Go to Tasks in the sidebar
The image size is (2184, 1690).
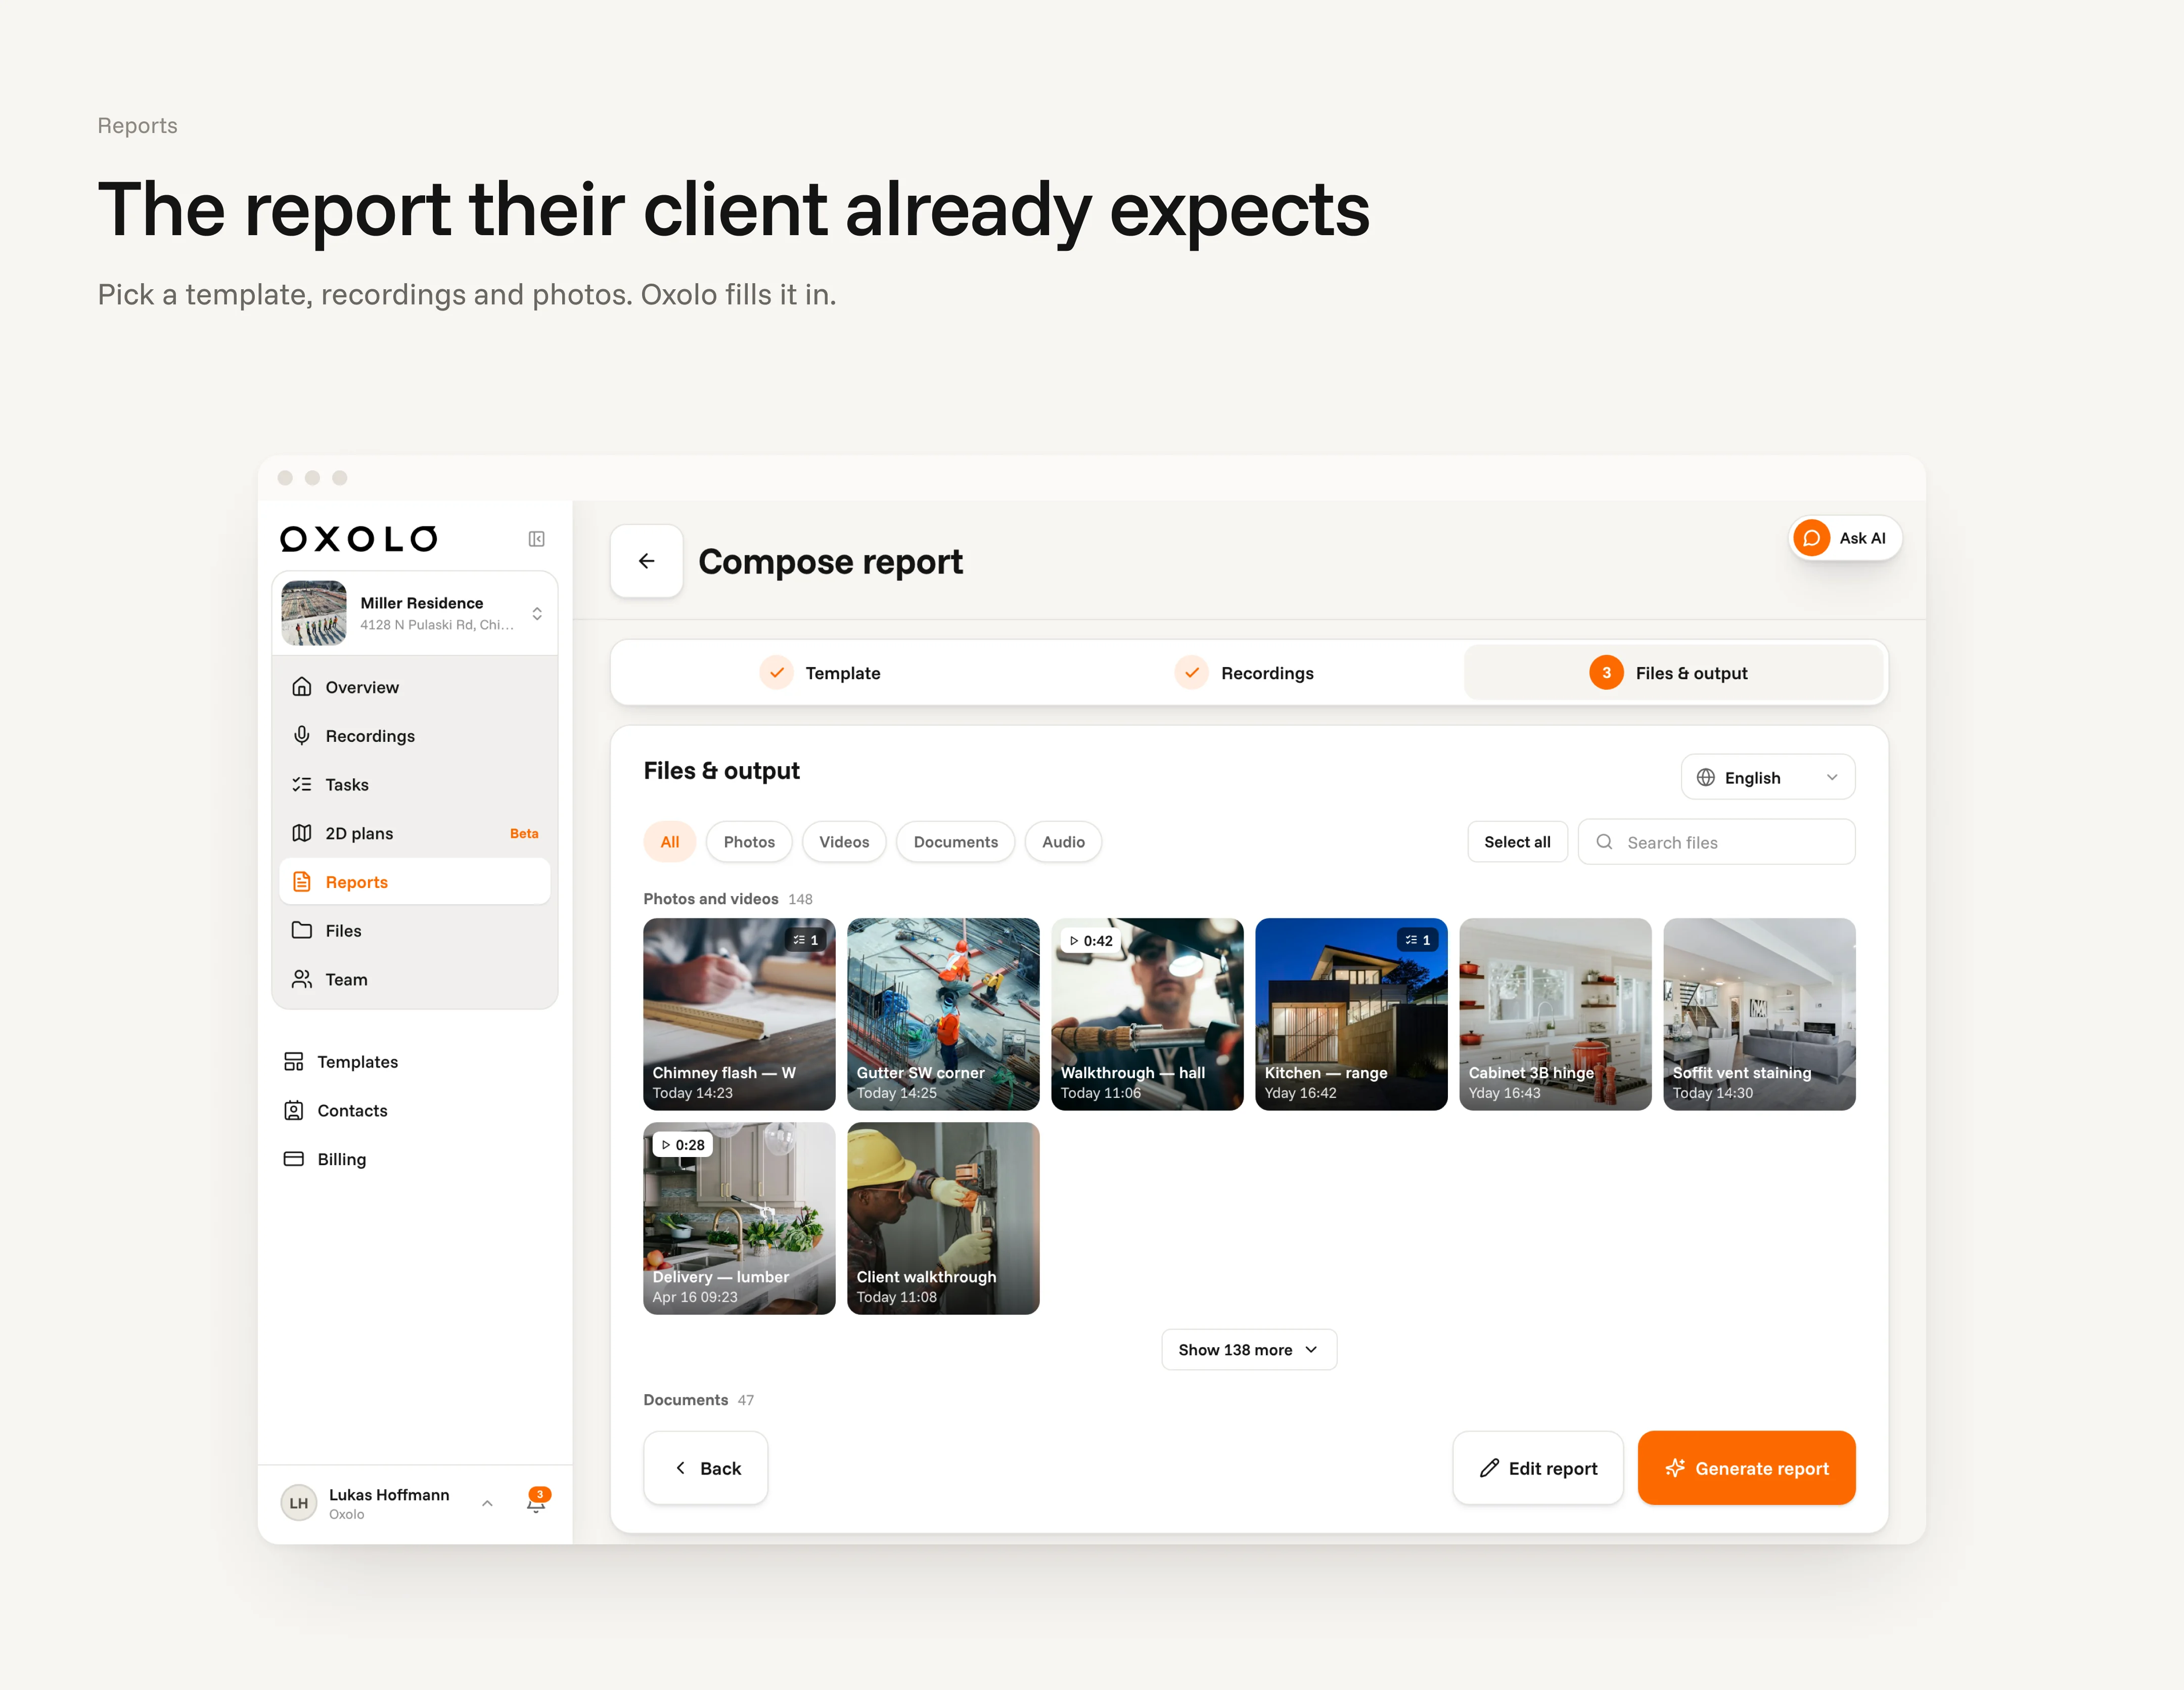[415, 785]
